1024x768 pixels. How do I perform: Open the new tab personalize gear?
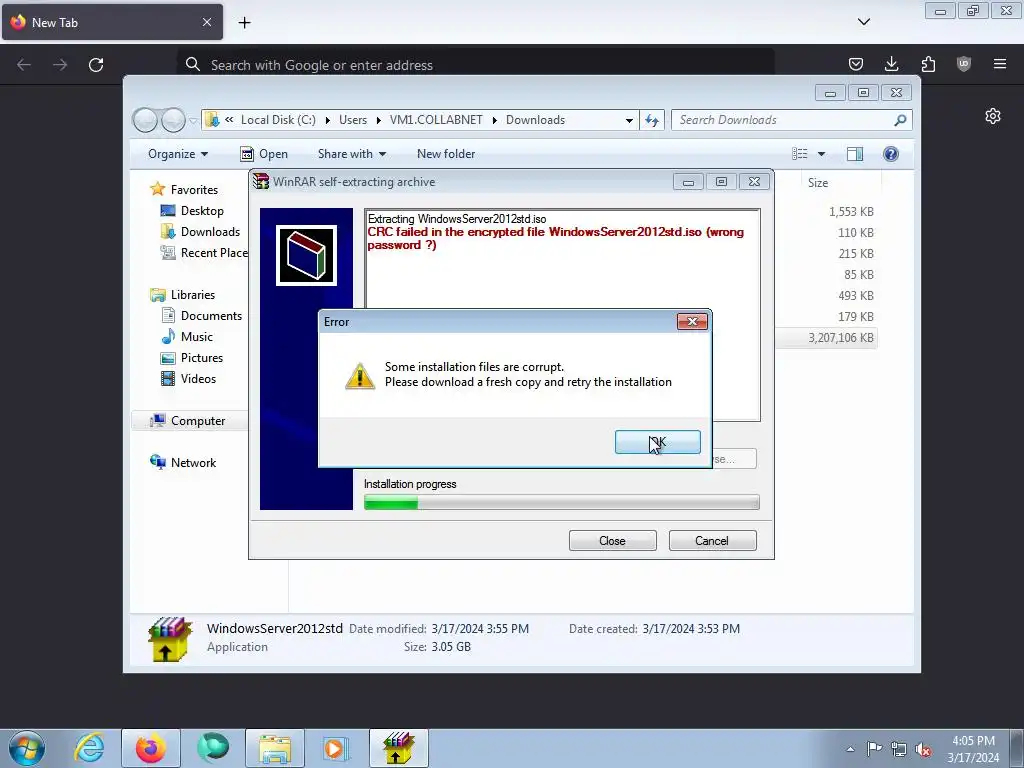[993, 116]
